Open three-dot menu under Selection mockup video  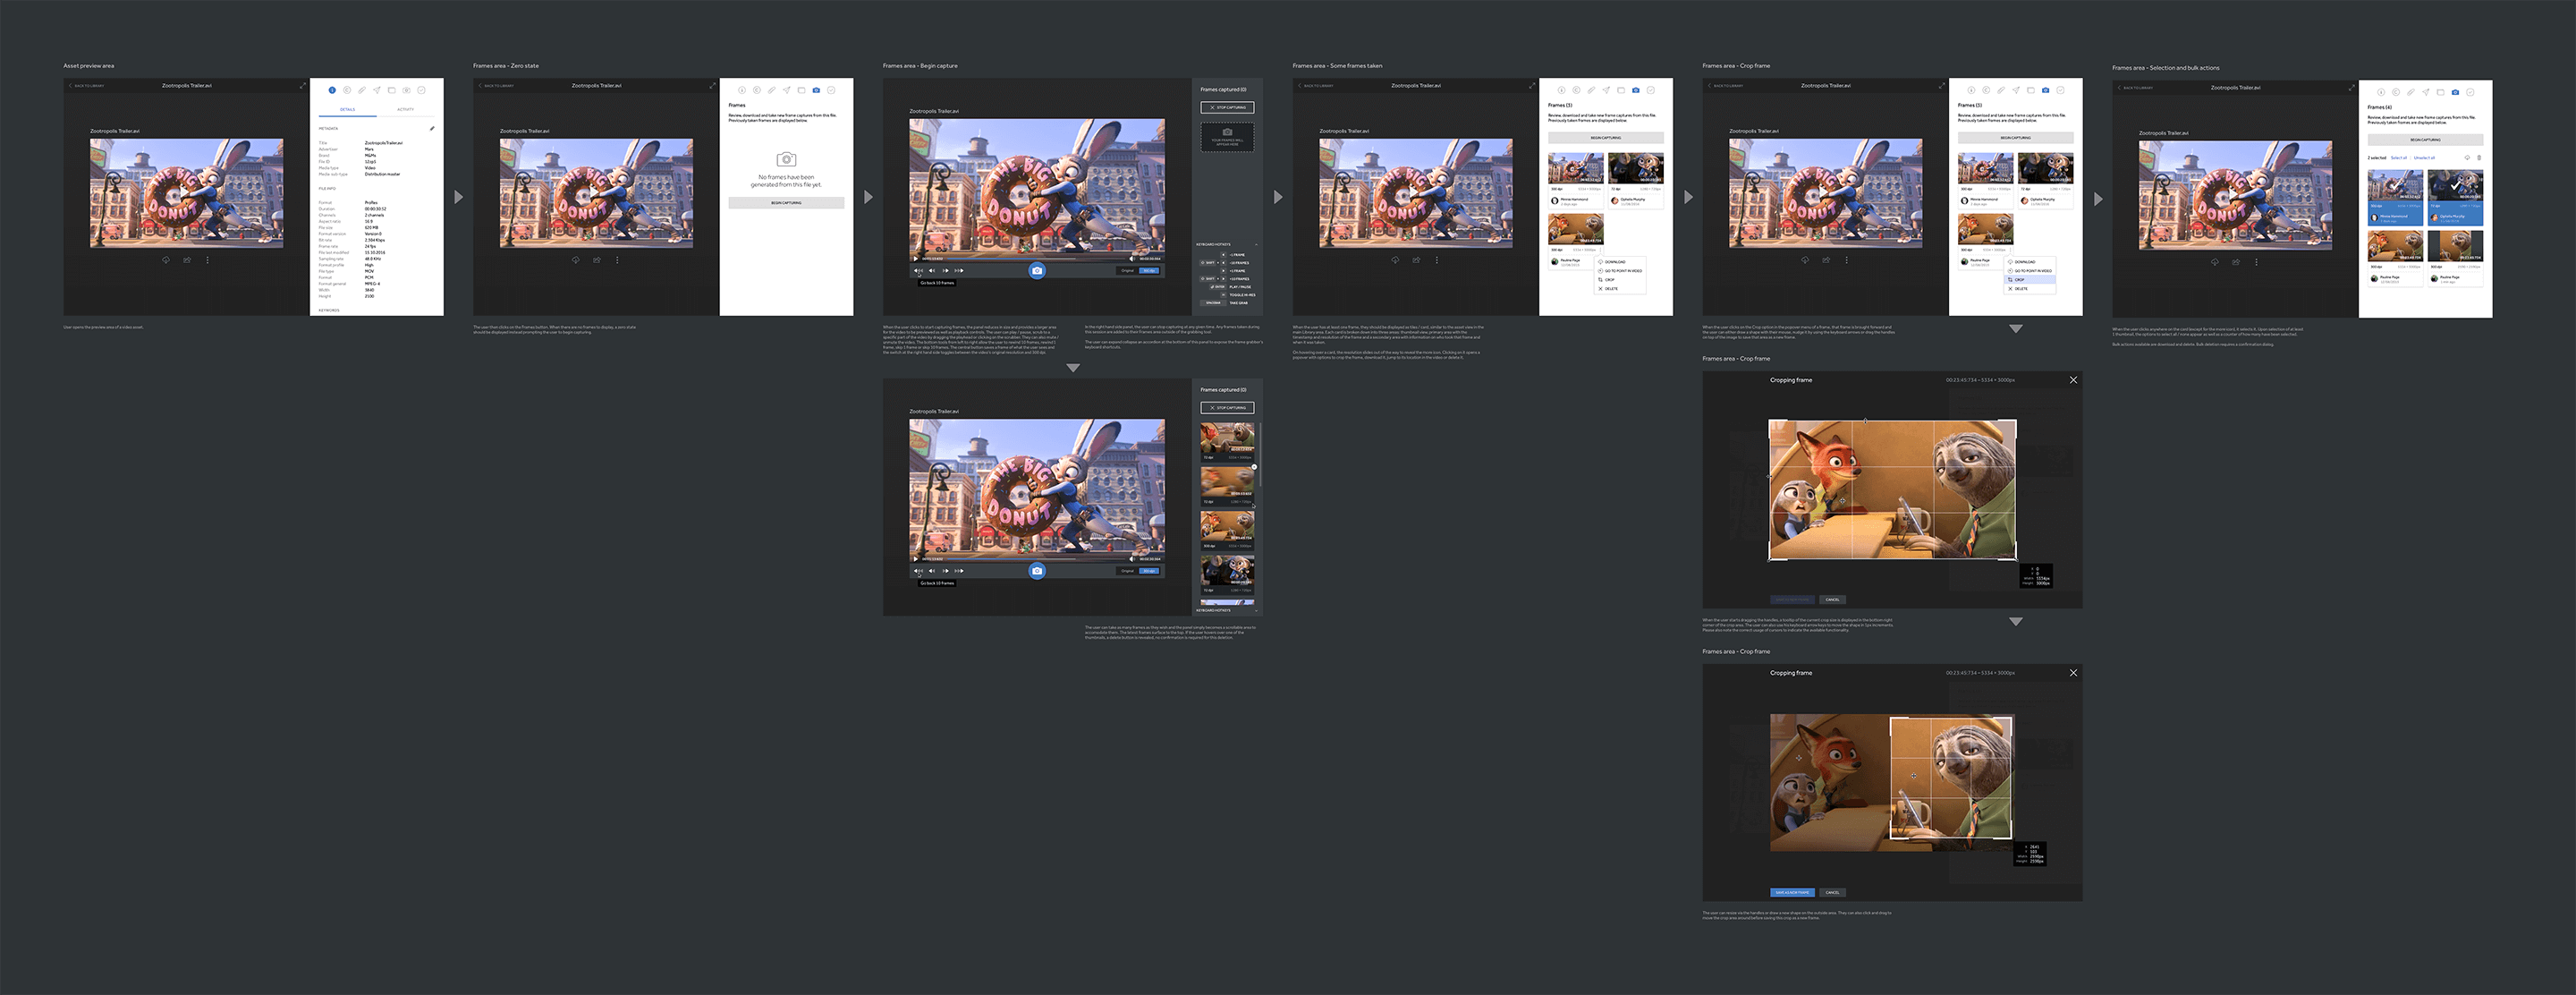point(2257,262)
